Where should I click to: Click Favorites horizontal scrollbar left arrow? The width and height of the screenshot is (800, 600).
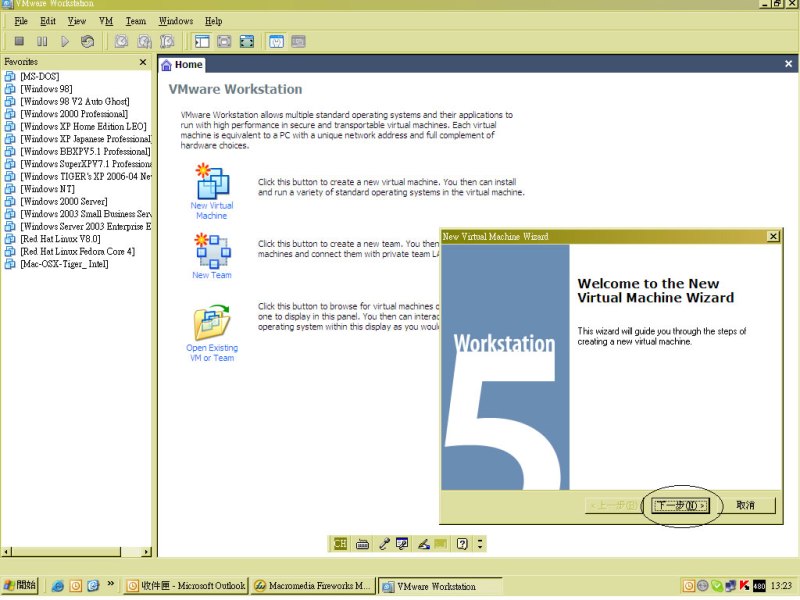click(6, 552)
